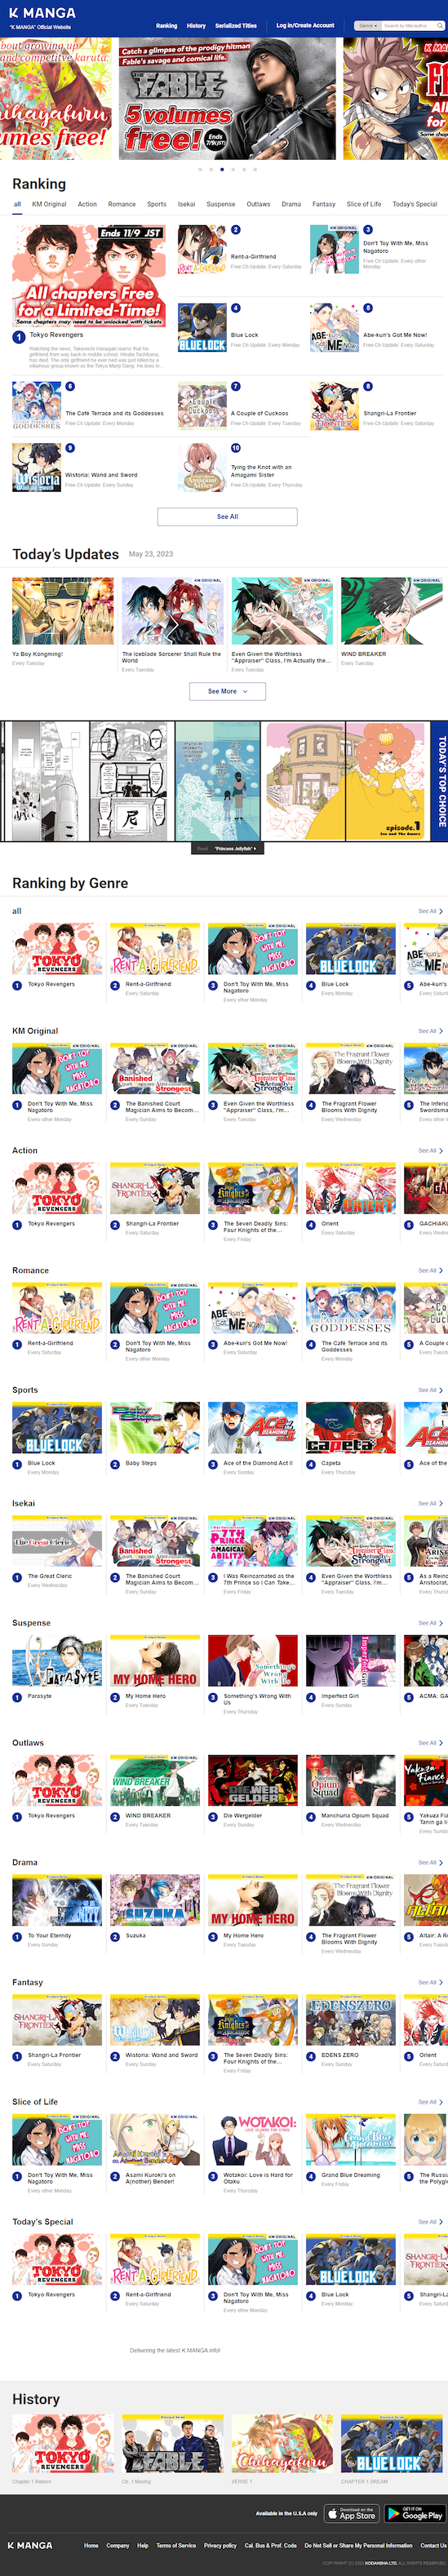Screen dimensions: 448x2576
Task: Open the History page from the header
Action: coord(196,25)
